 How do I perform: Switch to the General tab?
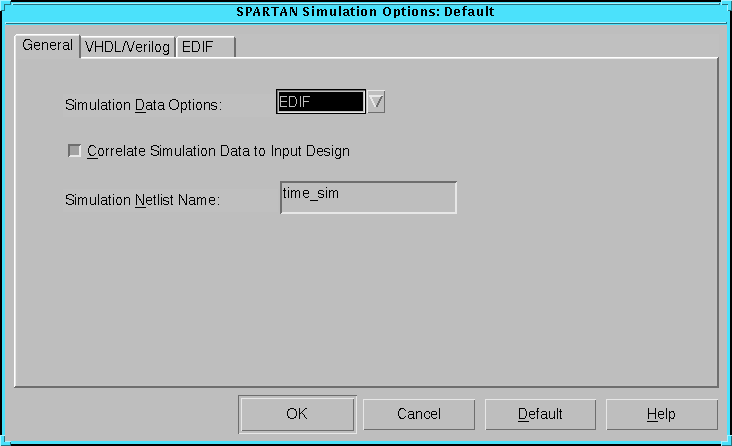click(47, 46)
